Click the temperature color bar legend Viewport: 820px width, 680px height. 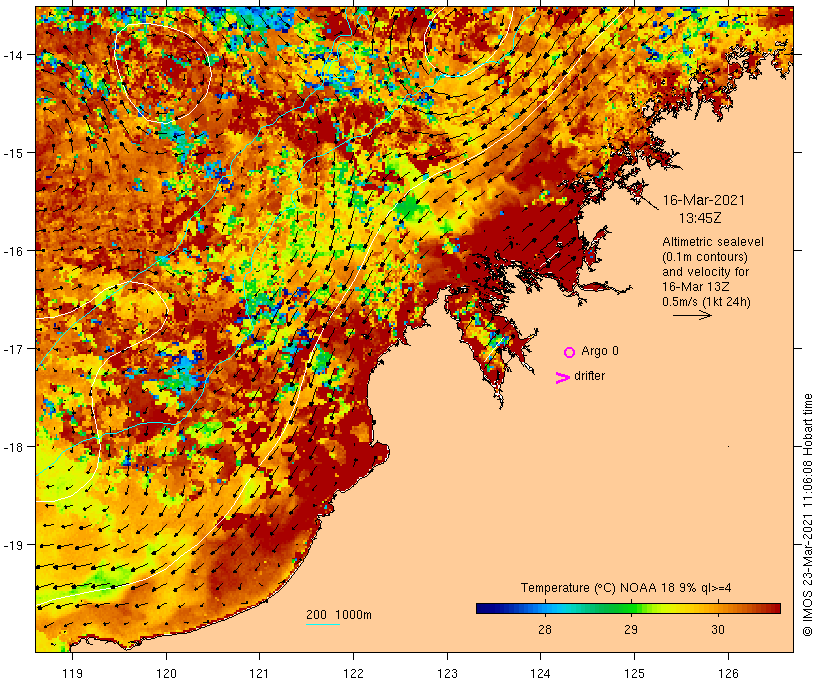628,608
